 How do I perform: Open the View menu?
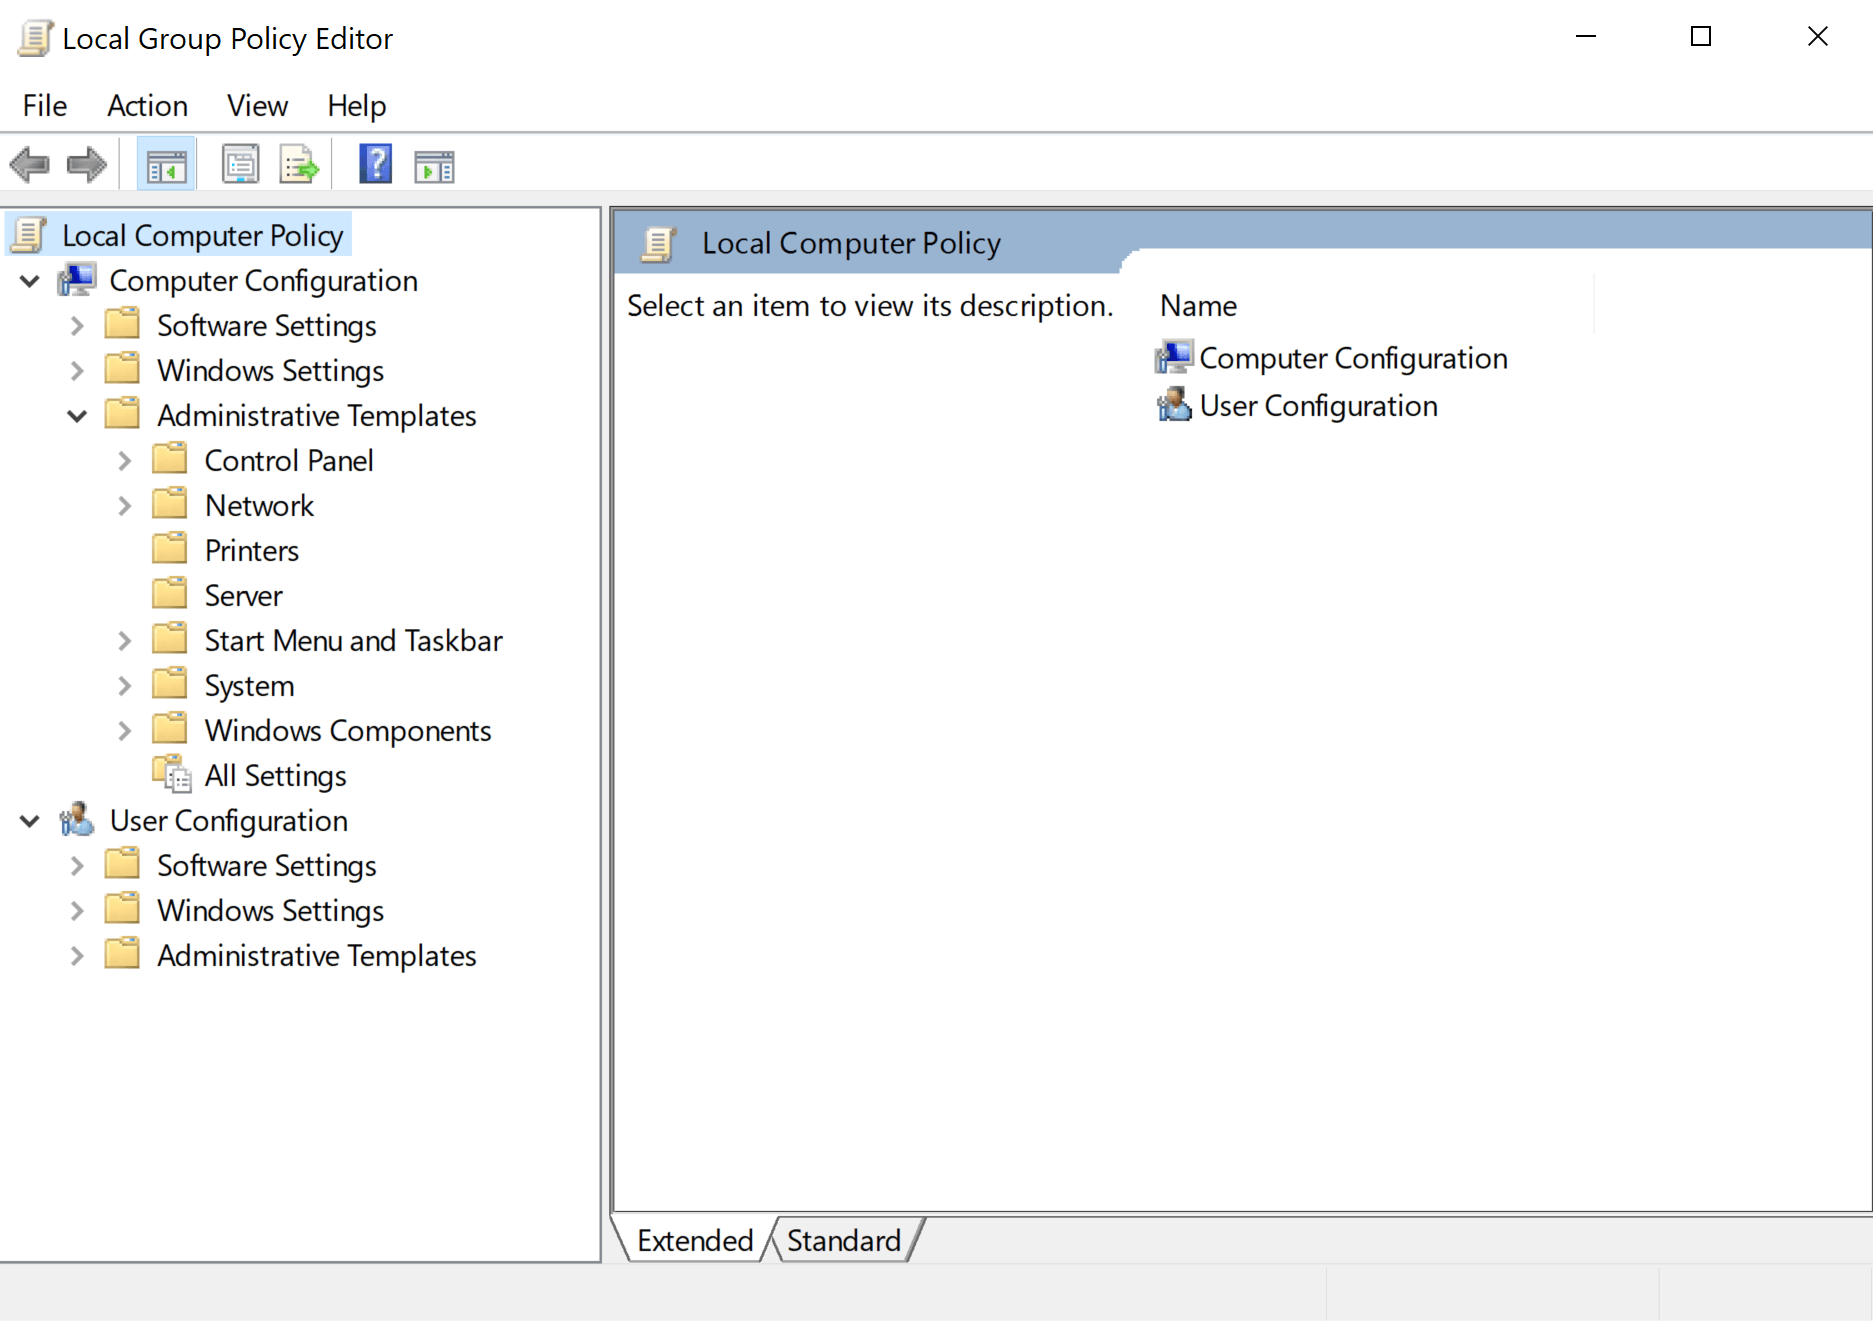[x=256, y=105]
